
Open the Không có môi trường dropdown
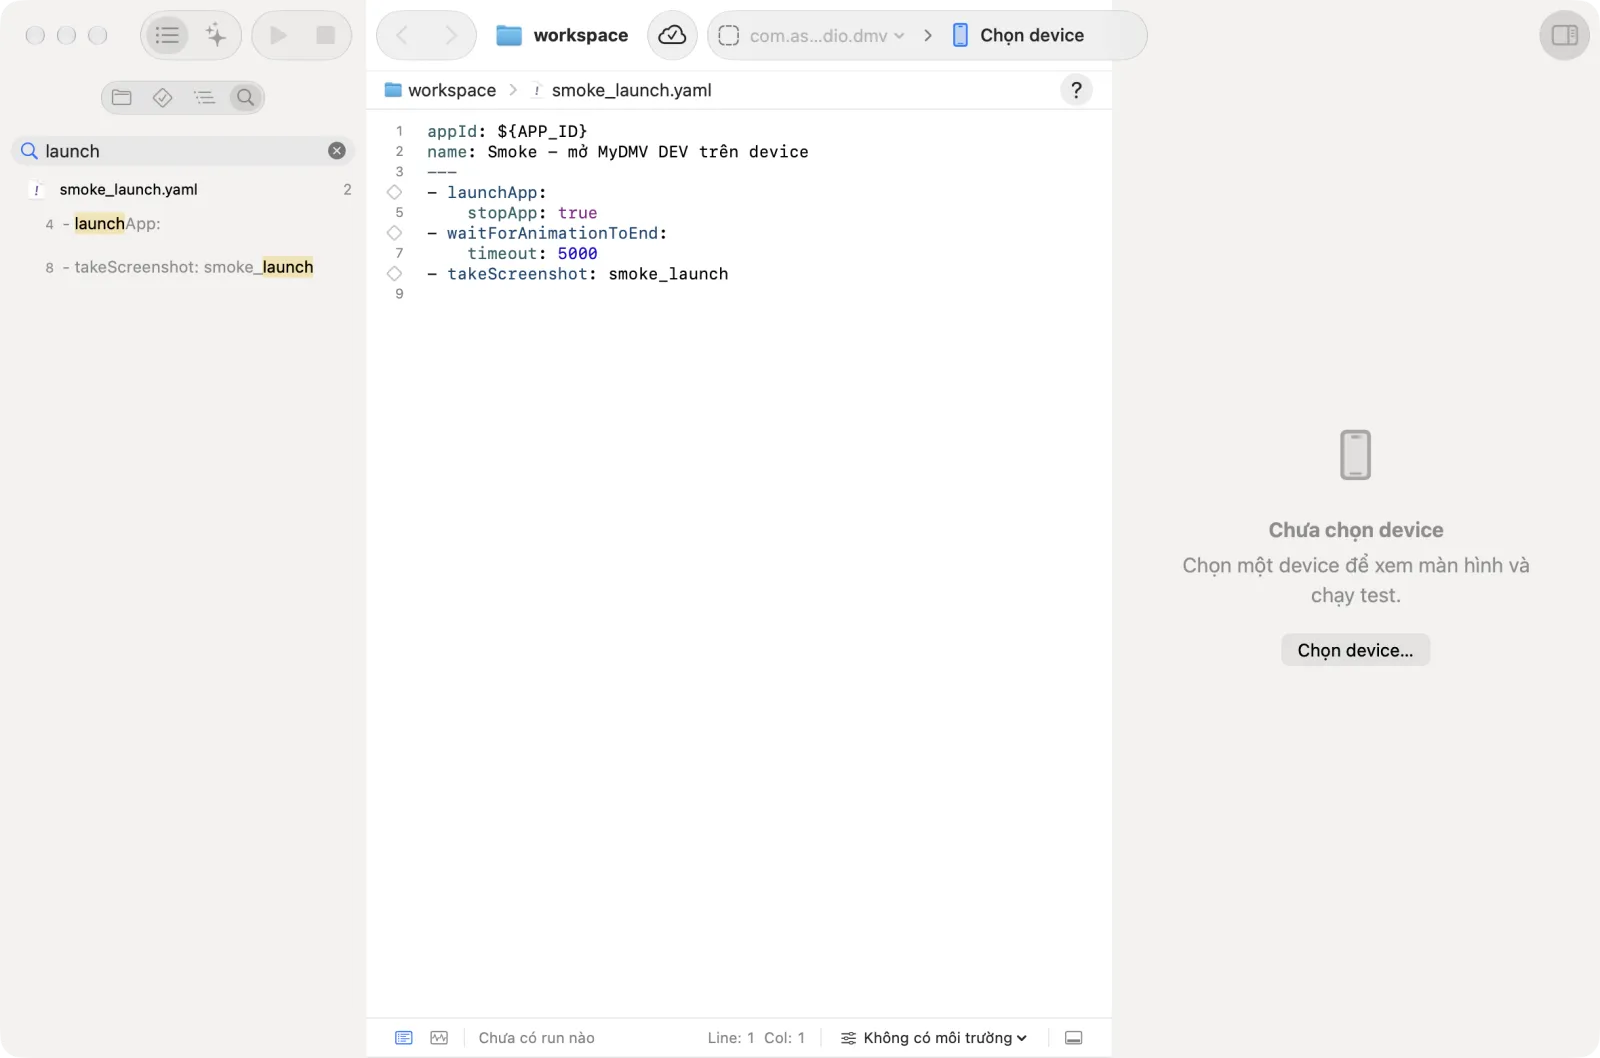[934, 1038]
